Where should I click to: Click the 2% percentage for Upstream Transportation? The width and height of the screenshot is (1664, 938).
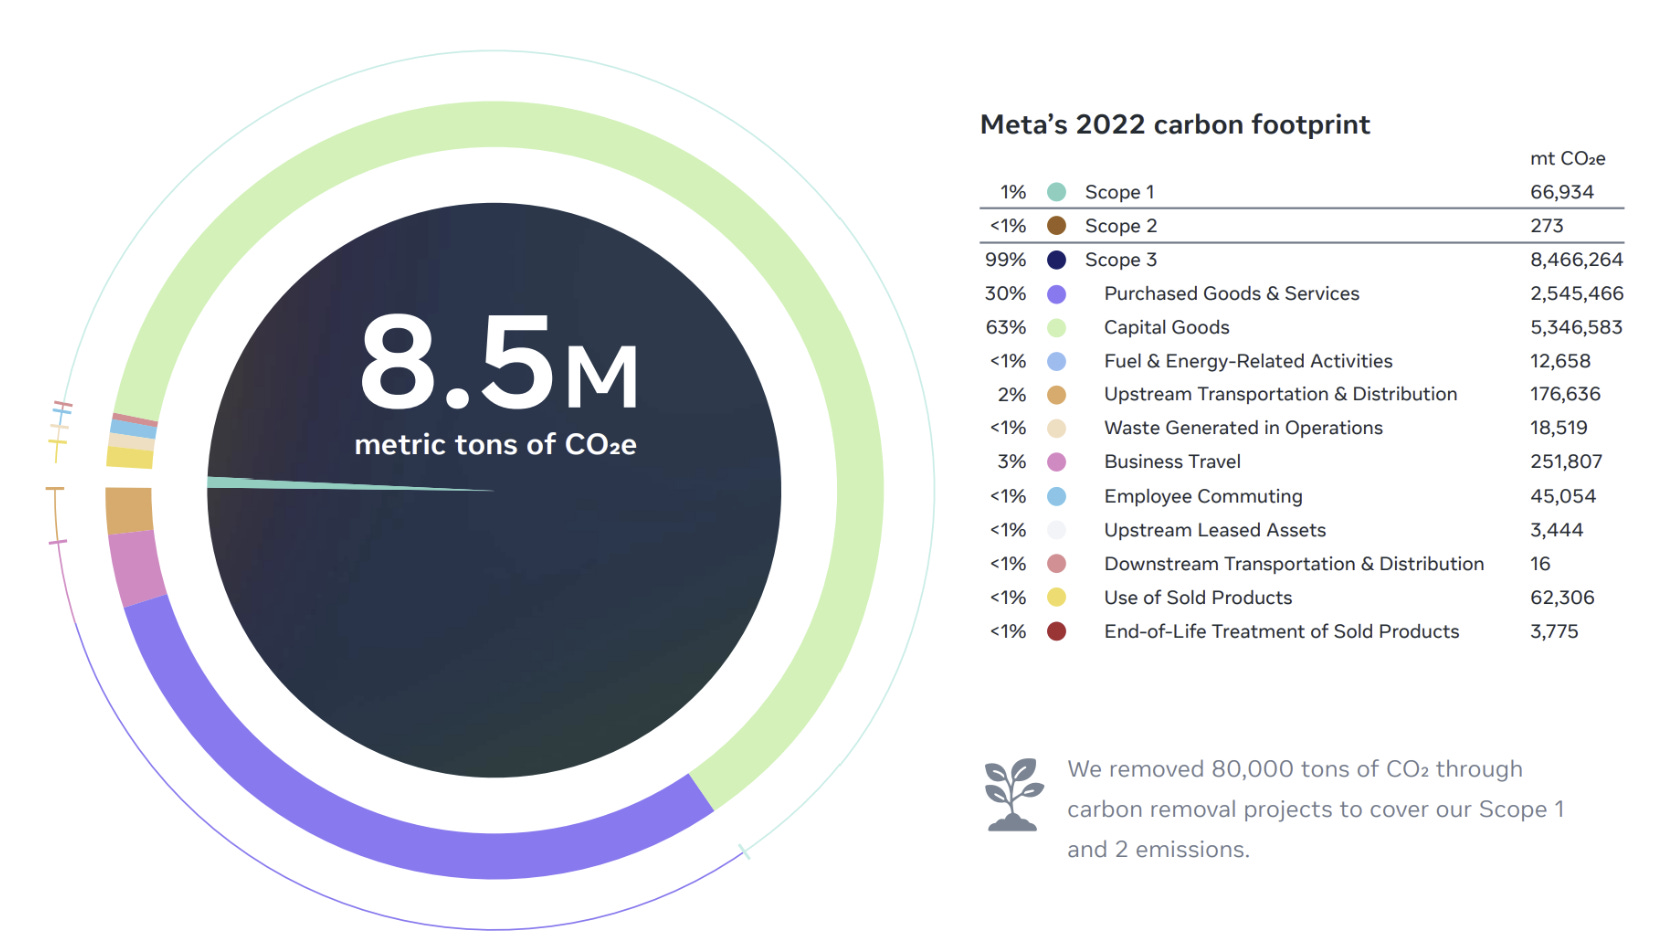coord(1012,395)
